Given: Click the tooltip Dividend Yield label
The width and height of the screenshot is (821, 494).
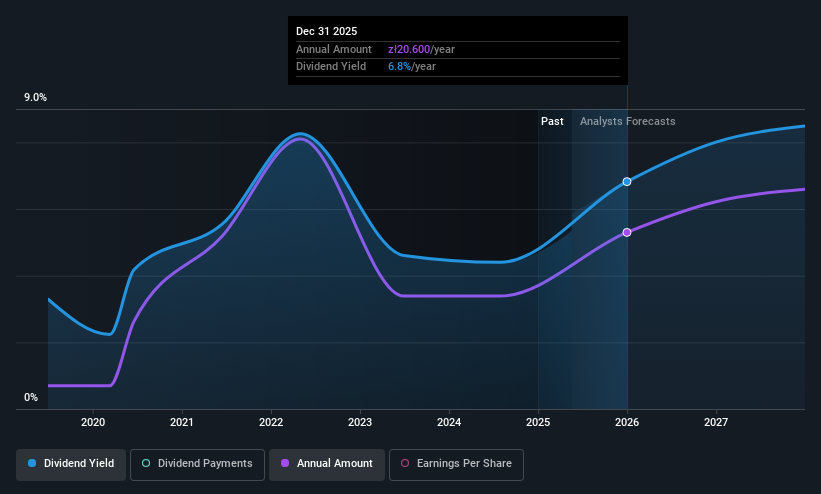Looking at the screenshot, I should tap(331, 67).
